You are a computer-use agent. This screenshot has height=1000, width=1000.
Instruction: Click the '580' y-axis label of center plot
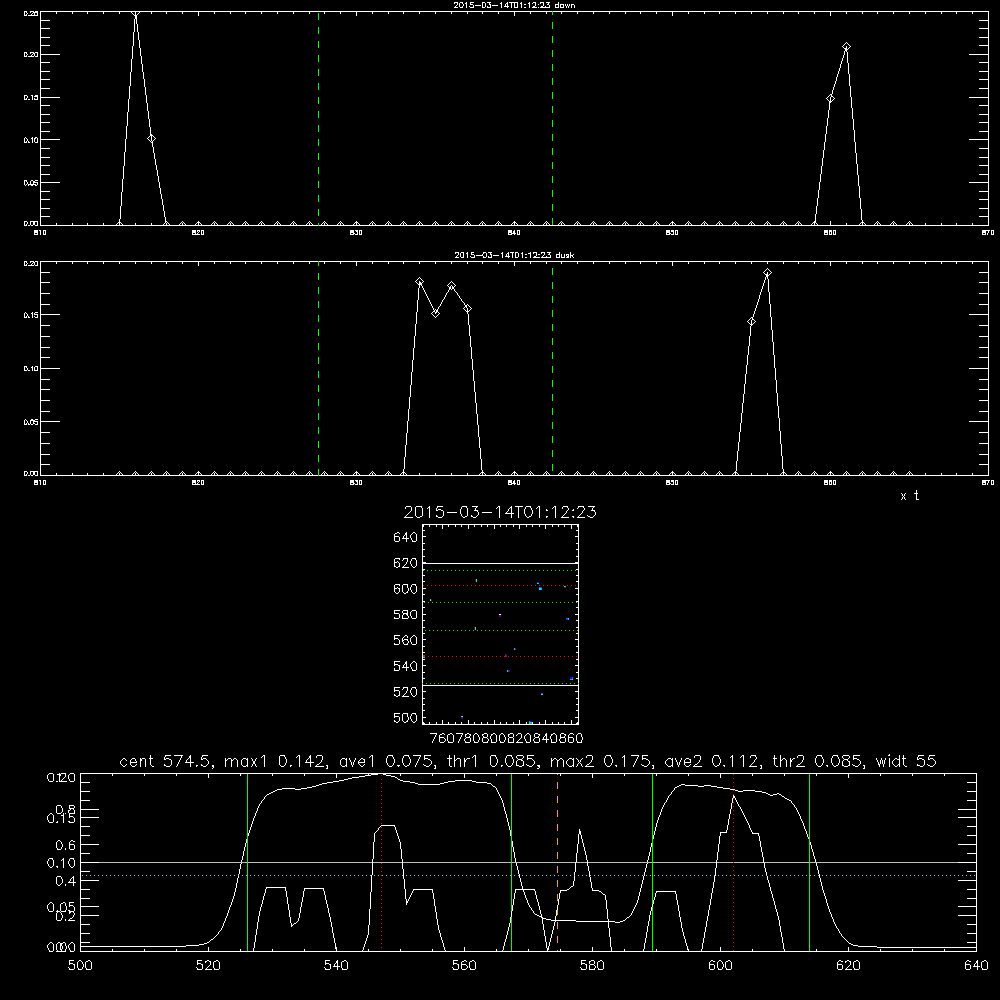pos(405,614)
